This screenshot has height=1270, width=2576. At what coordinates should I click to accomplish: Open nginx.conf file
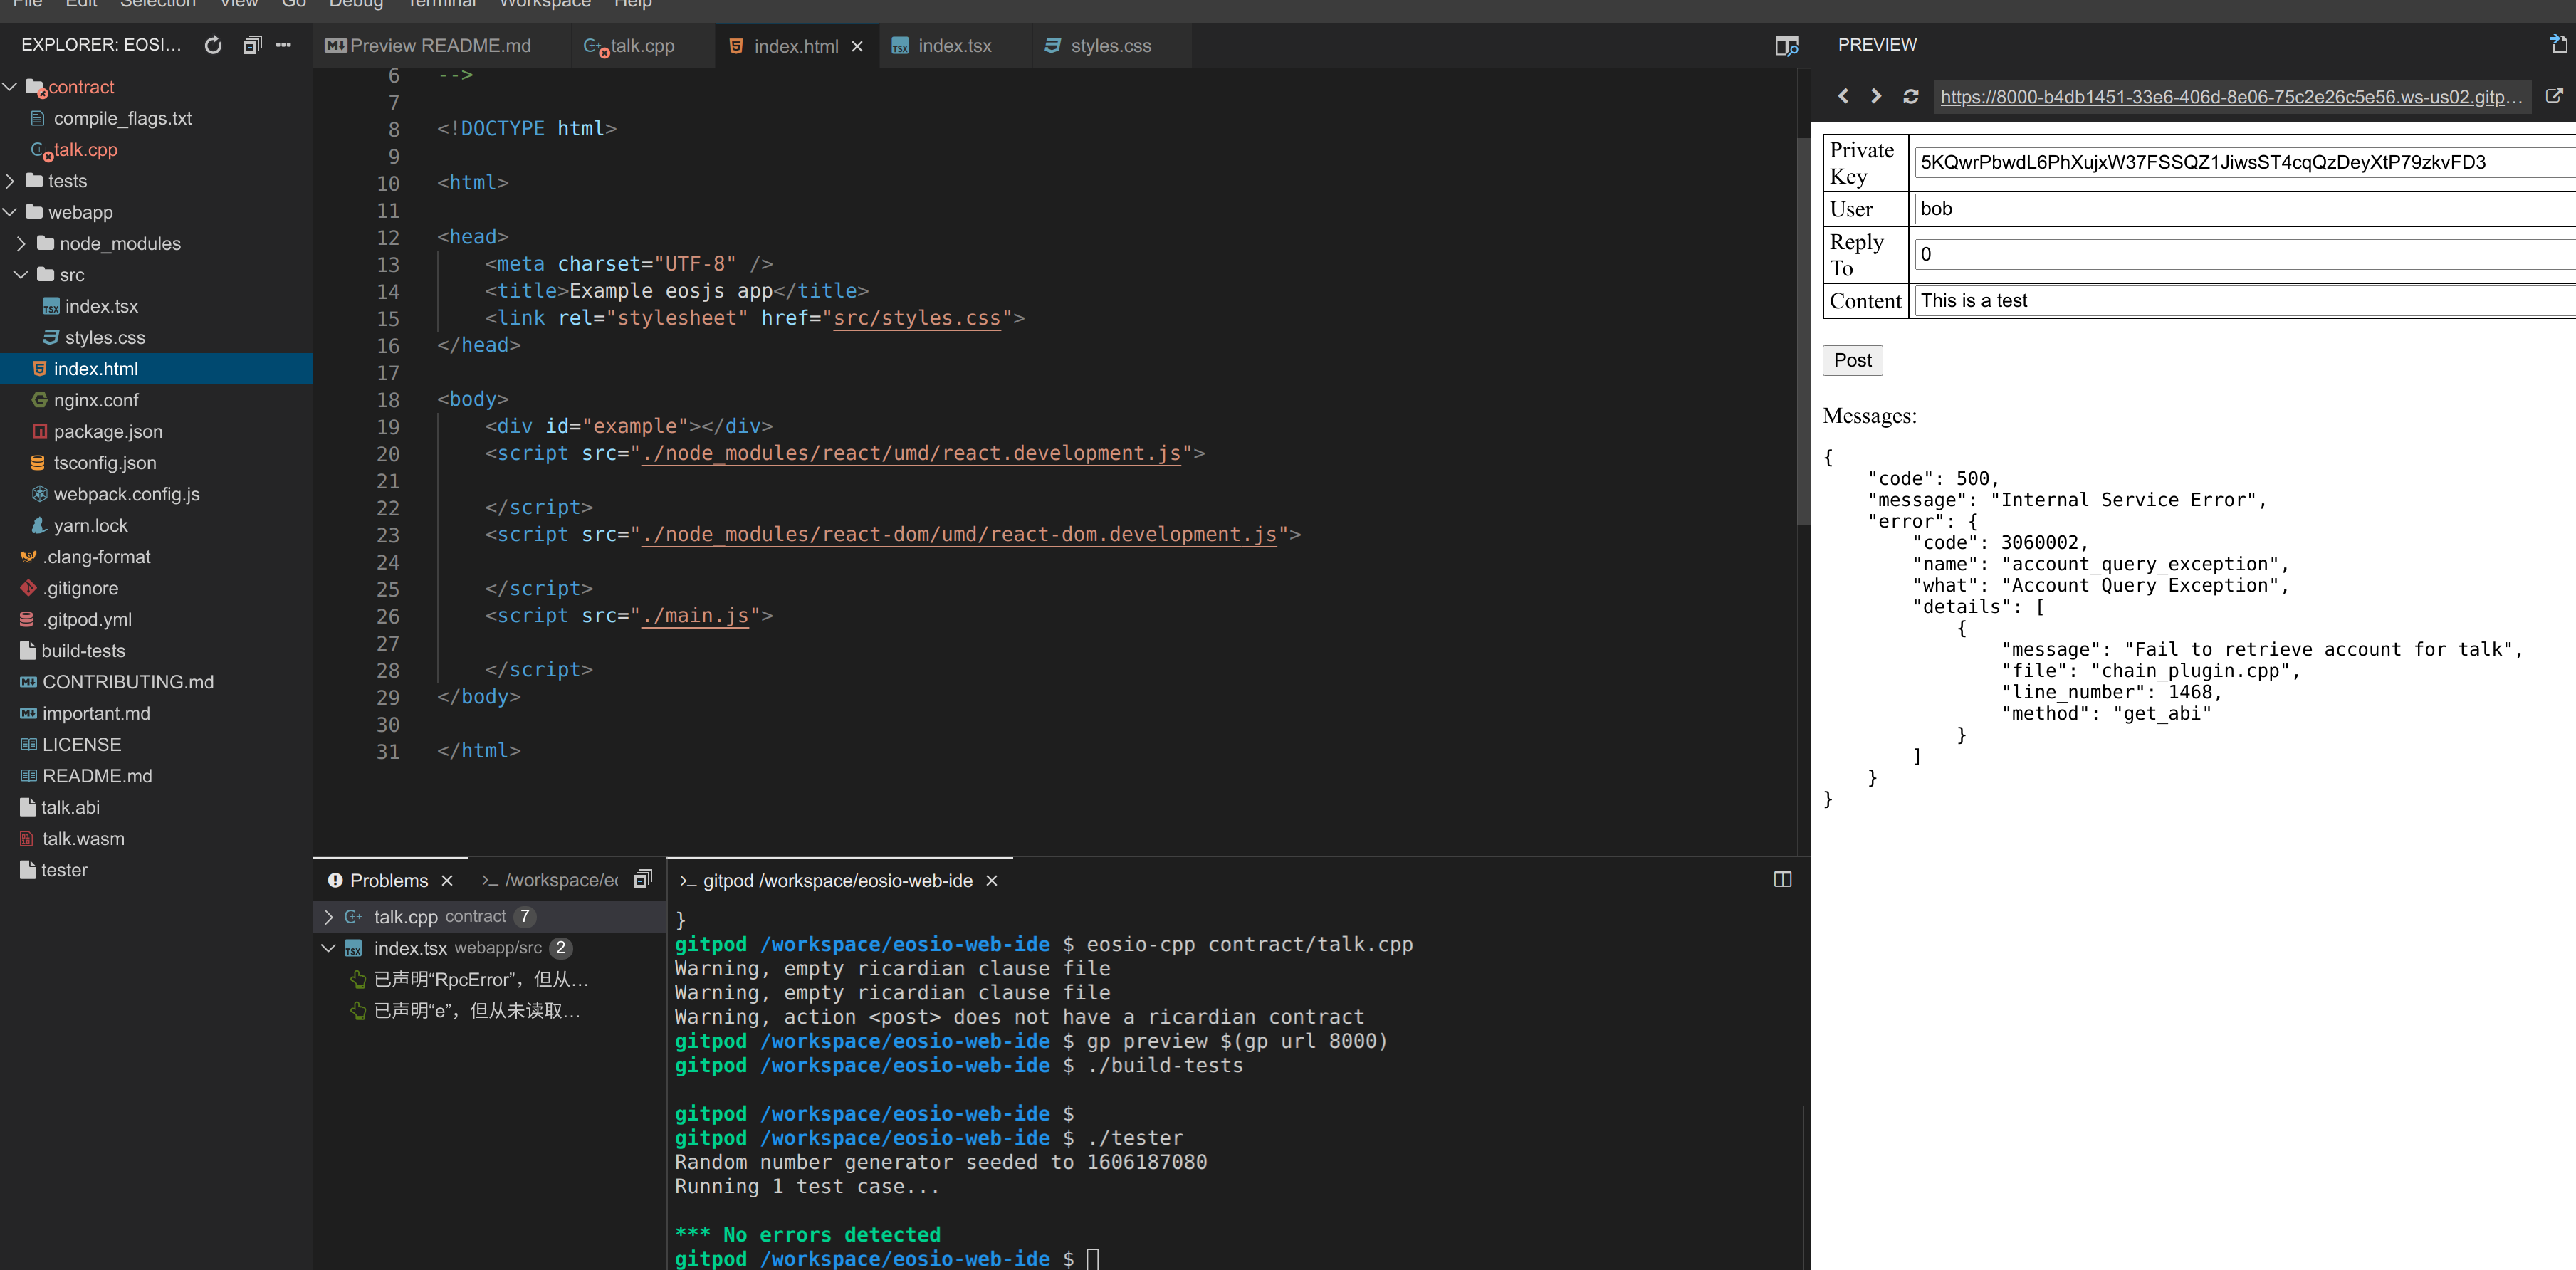click(96, 400)
